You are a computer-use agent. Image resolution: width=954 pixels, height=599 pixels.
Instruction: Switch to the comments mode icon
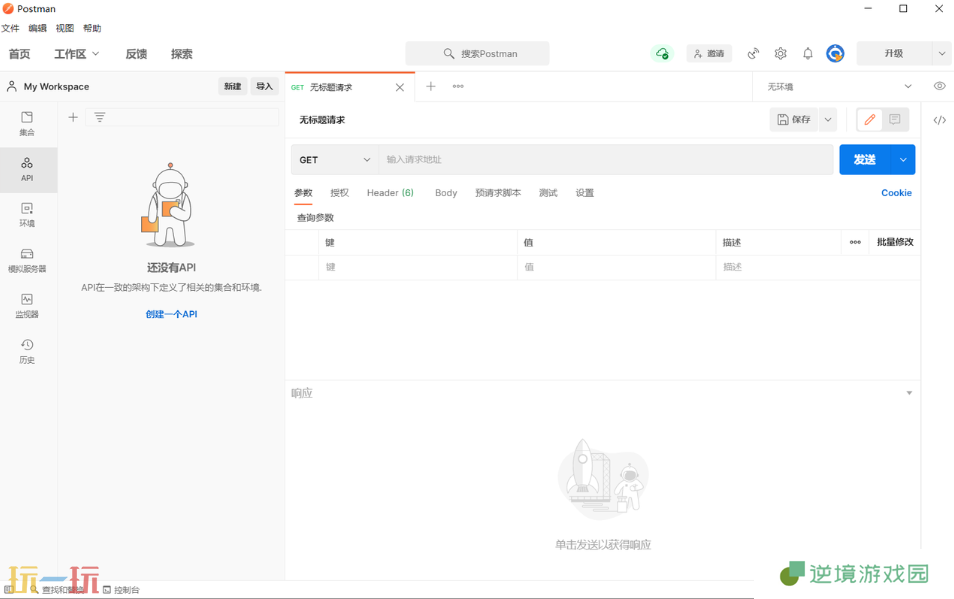[894, 119]
